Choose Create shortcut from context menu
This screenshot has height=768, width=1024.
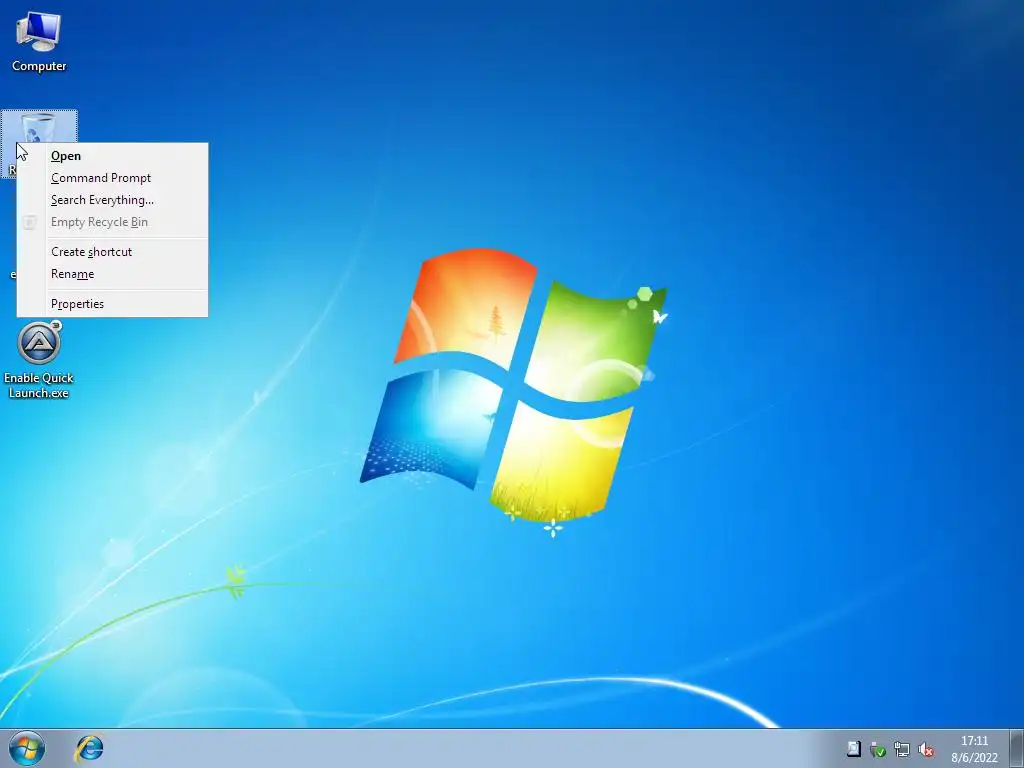pos(112,252)
